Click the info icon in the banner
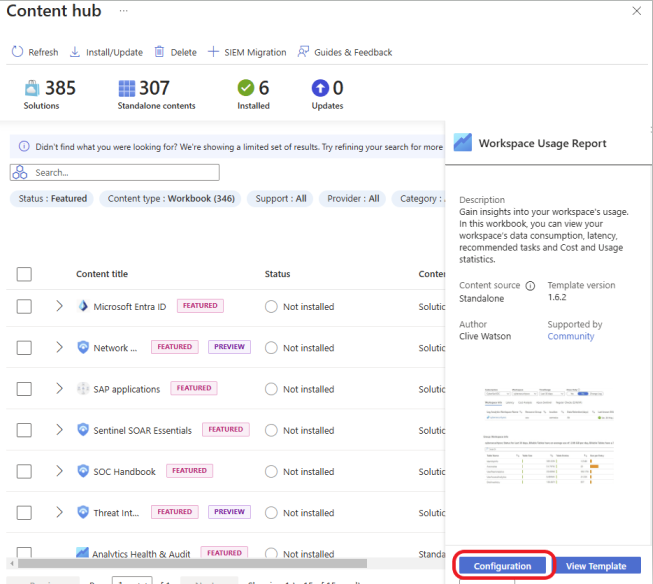The image size is (653, 584). [24, 147]
